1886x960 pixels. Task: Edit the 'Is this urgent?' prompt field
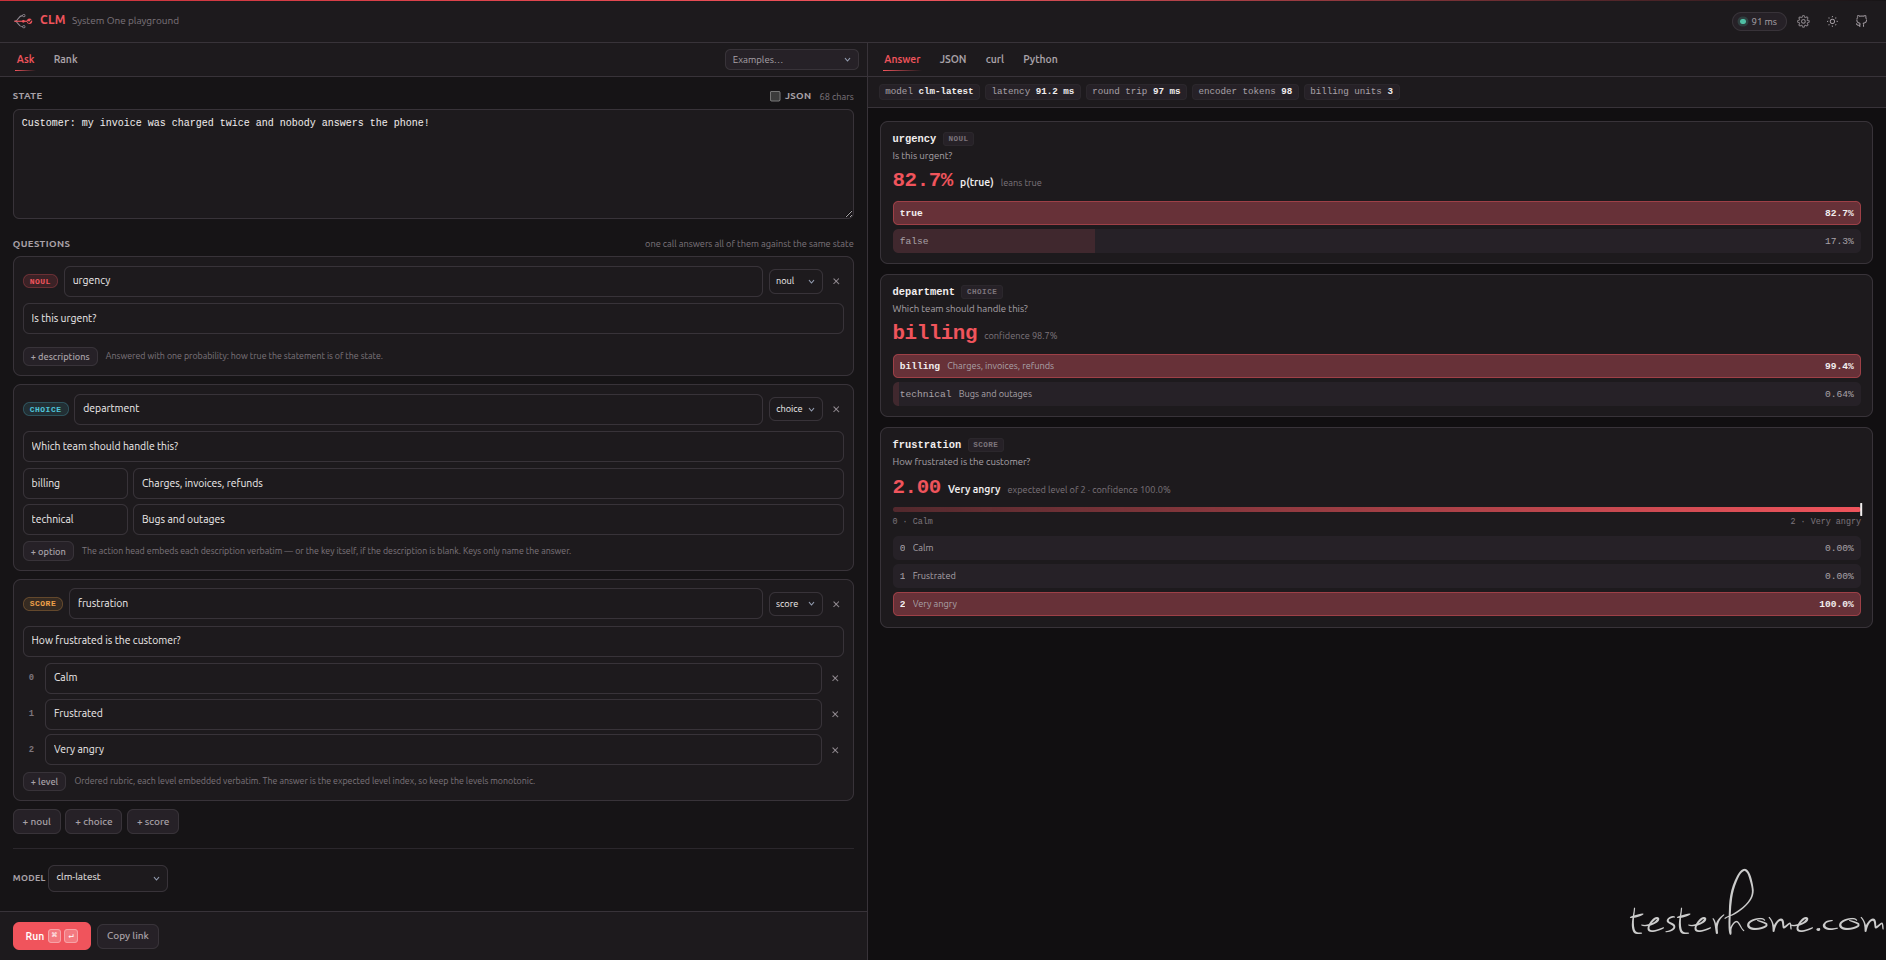click(x=433, y=319)
